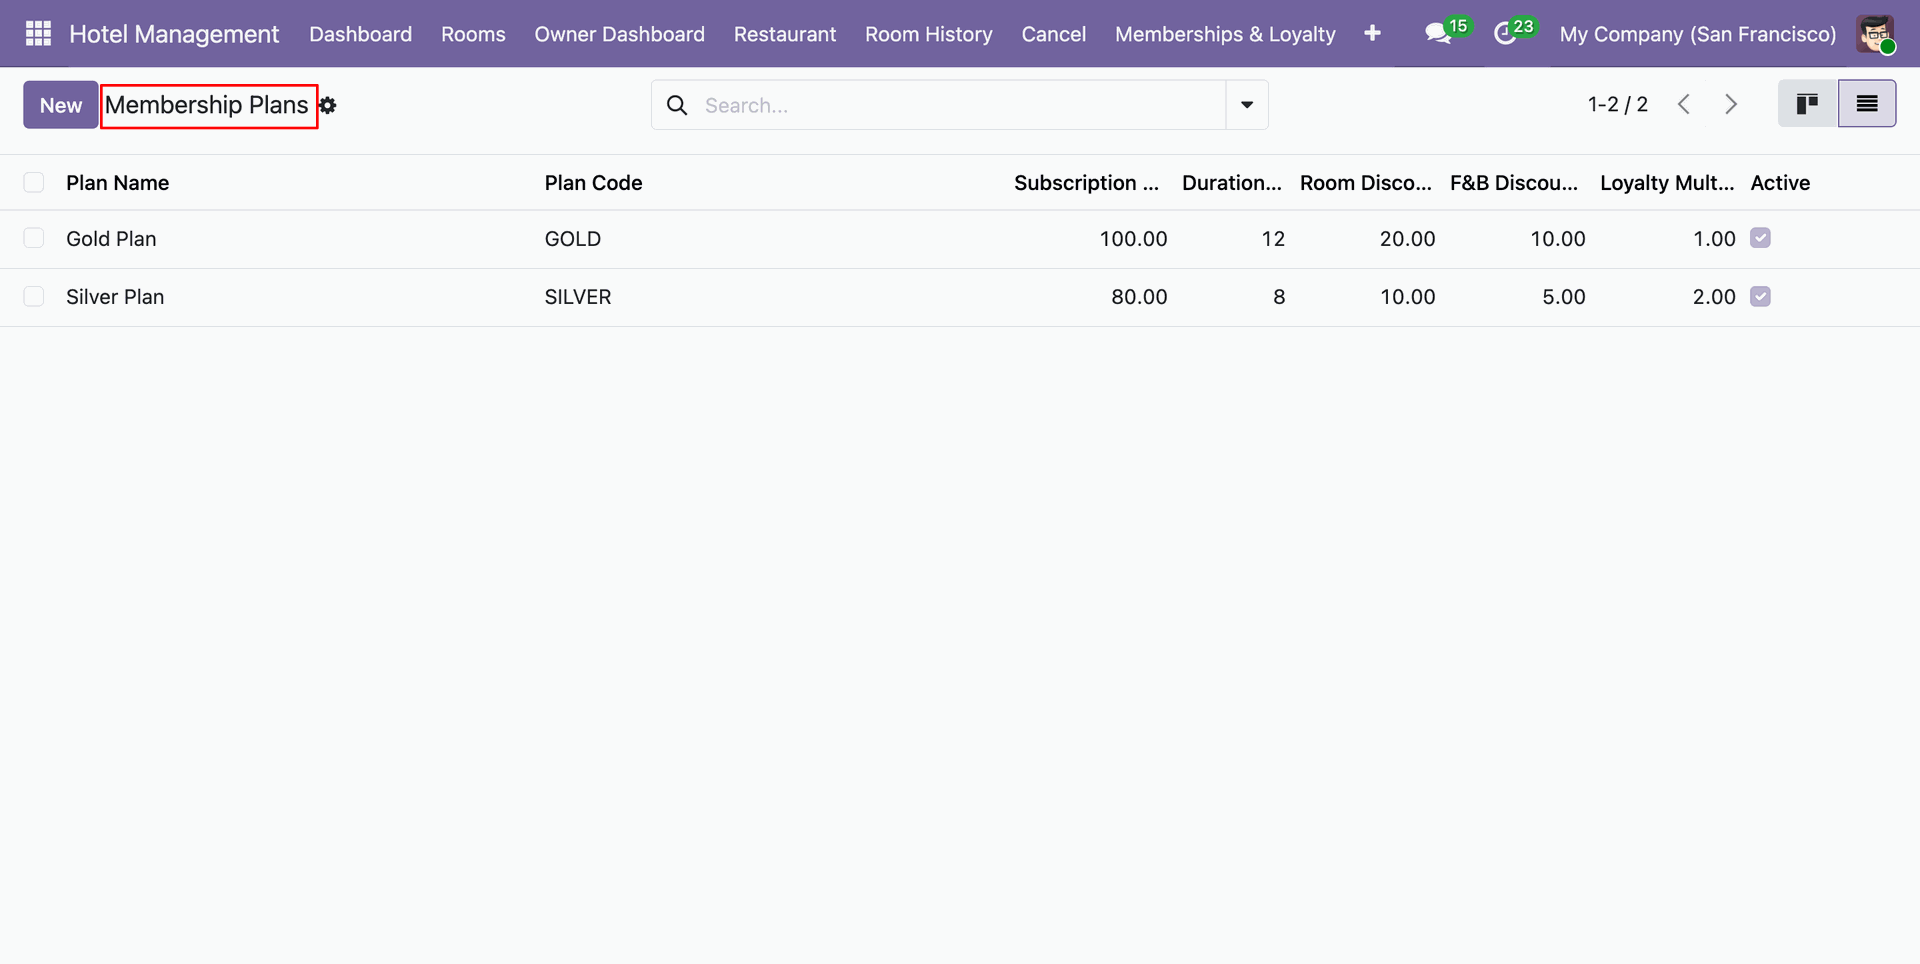The image size is (1920, 964).
Task: Click Gold Plan loyalty multiplier 1.00
Action: 1714,239
